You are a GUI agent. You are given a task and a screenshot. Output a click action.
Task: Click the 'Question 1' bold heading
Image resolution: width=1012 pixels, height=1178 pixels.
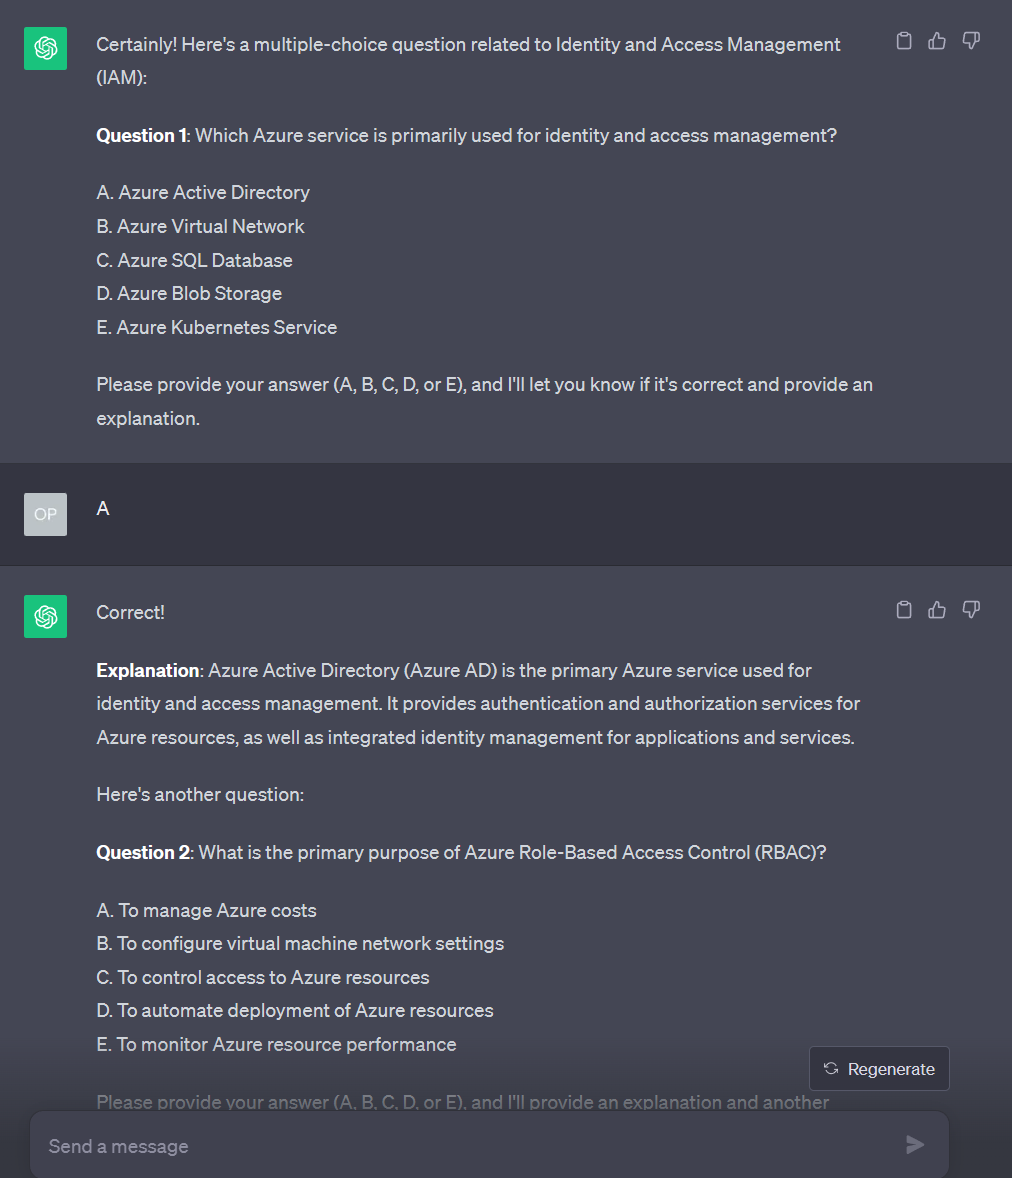pos(141,135)
